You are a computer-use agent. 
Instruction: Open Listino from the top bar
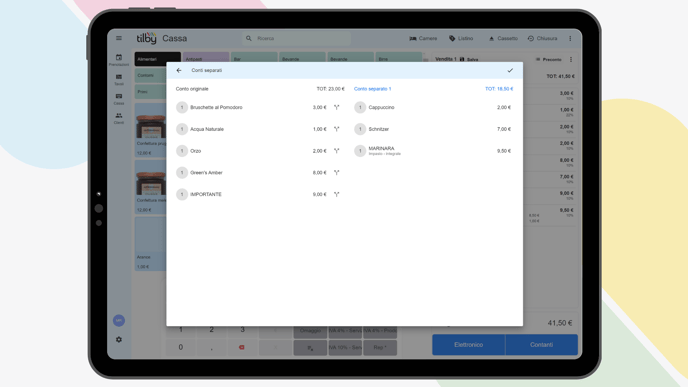pos(461,38)
